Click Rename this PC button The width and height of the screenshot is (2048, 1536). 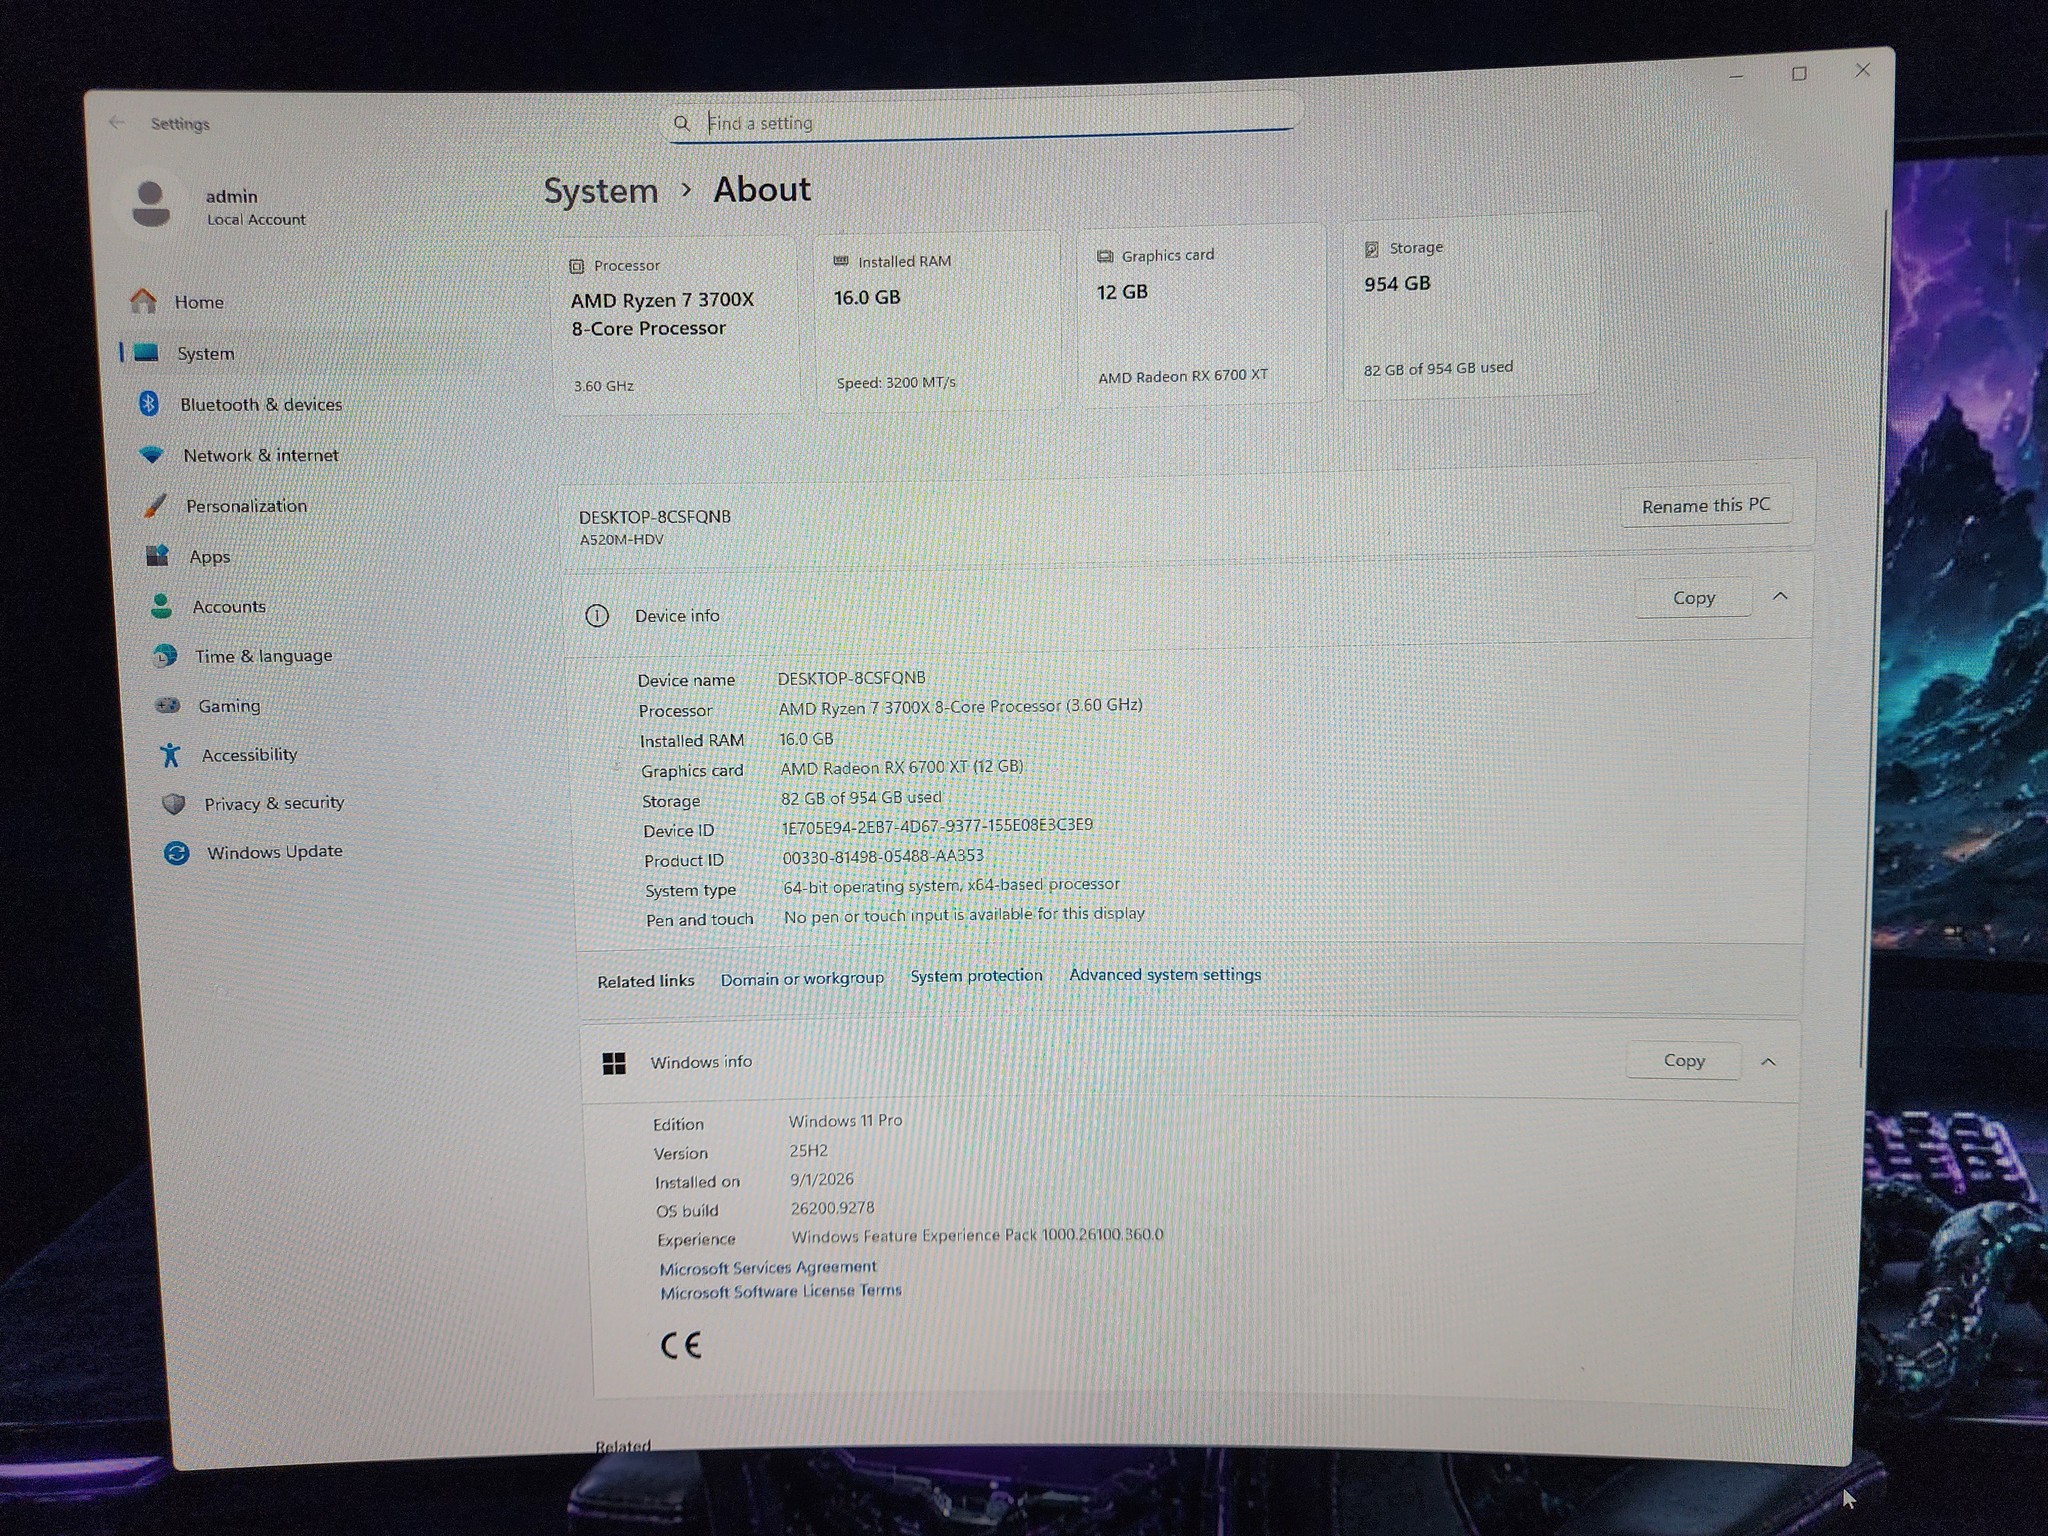pyautogui.click(x=1706, y=506)
